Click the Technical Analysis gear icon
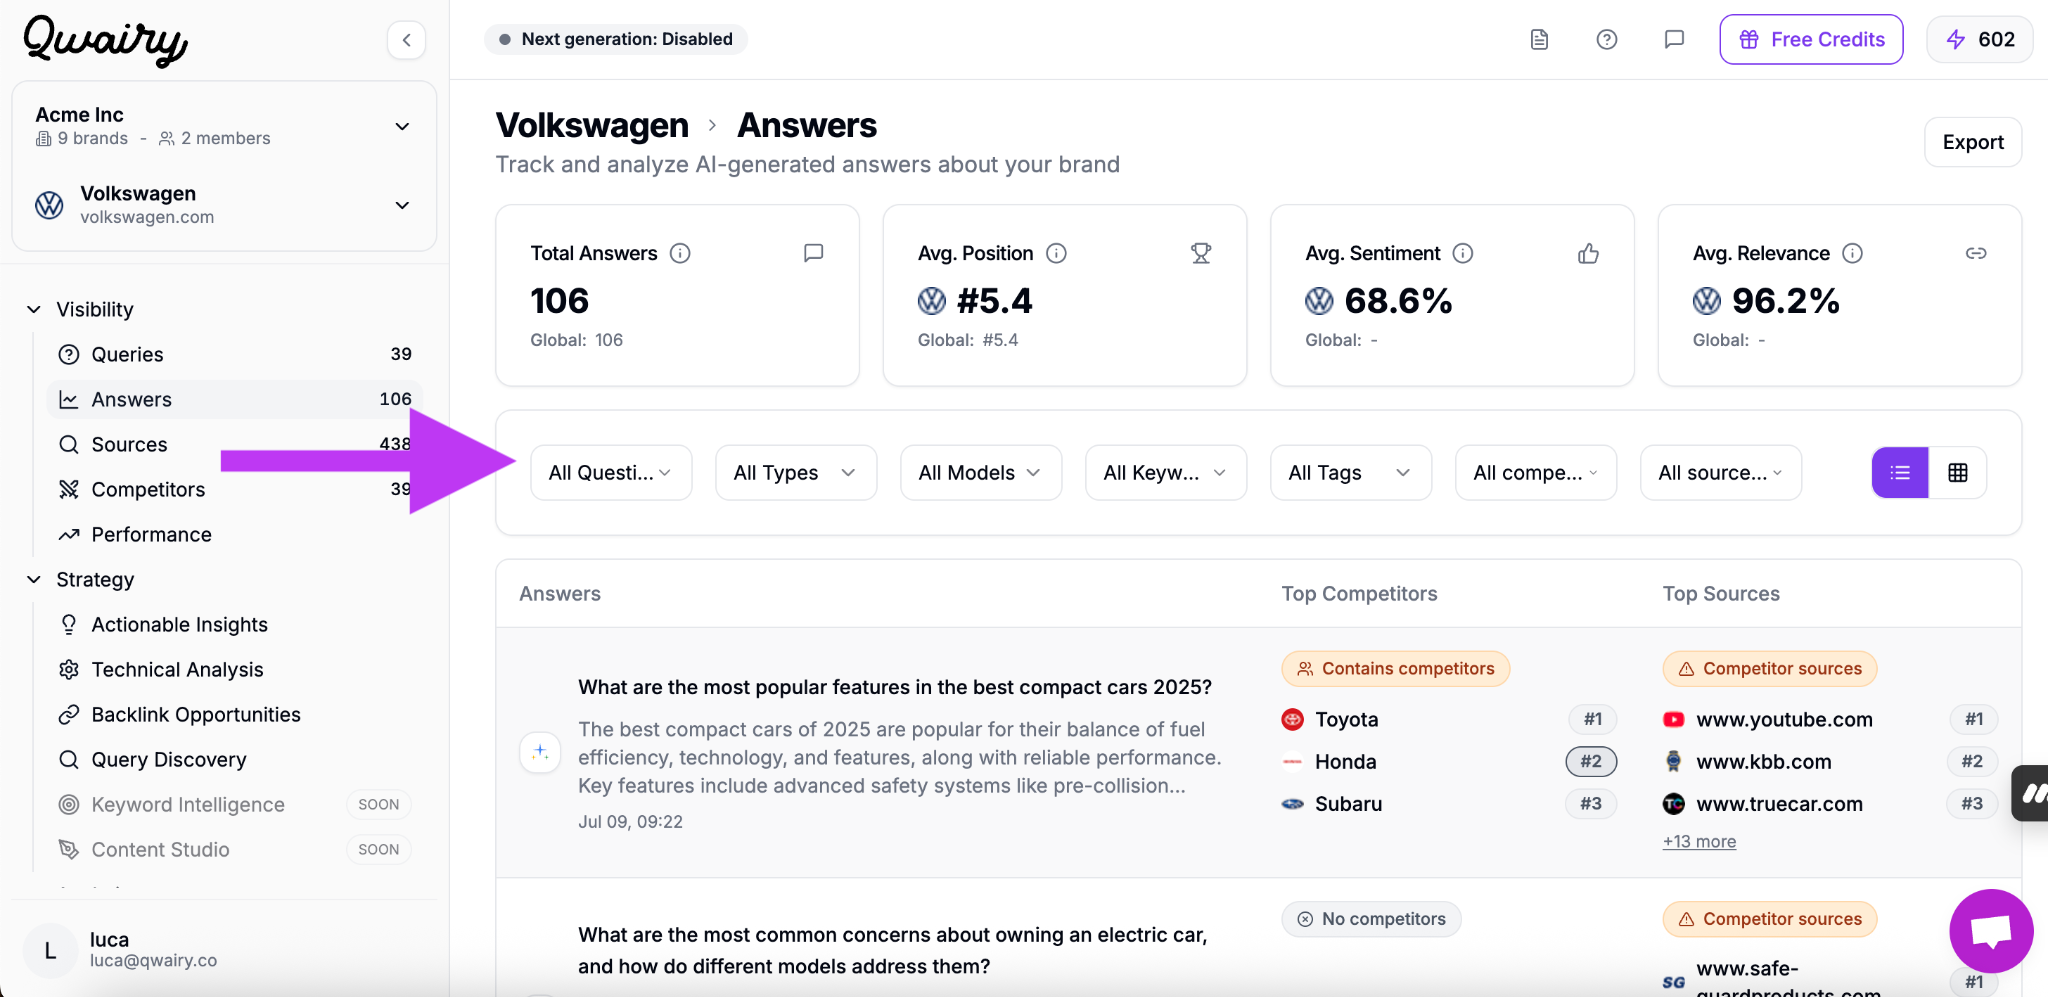The height and width of the screenshot is (997, 2048). point(69,670)
